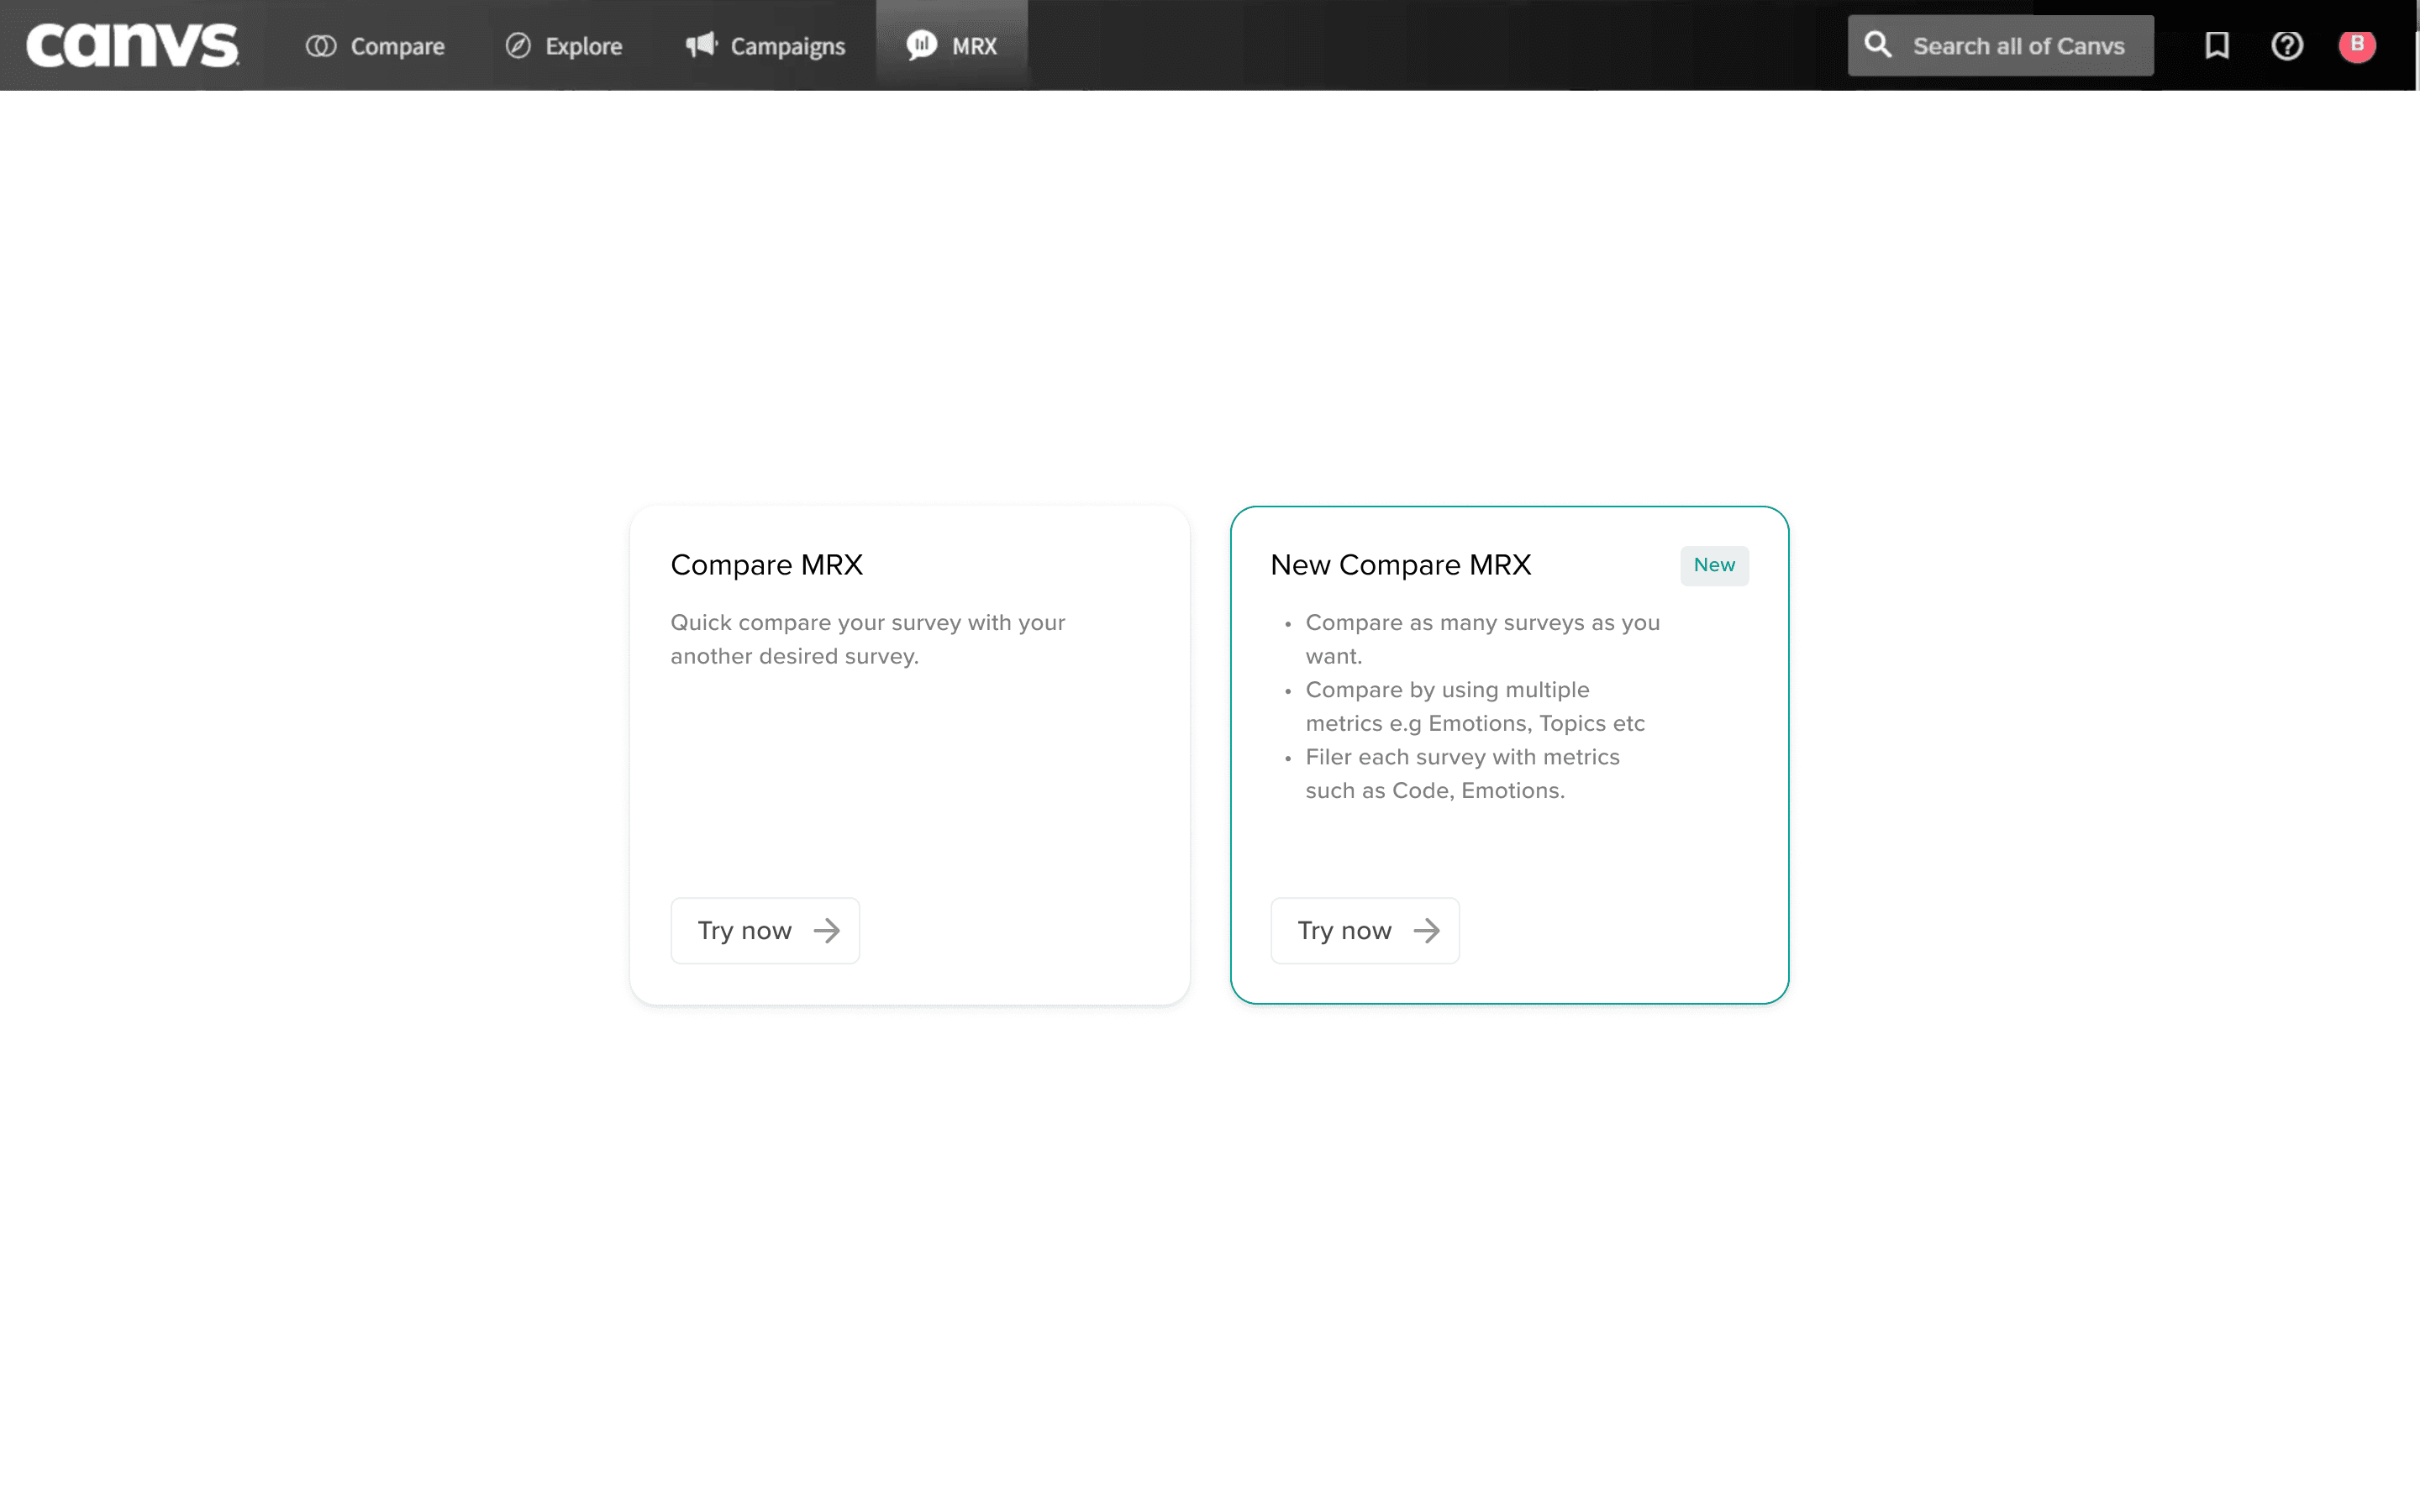Open the user avatar B menu
This screenshot has height=1512, width=2420.
click(x=2357, y=45)
